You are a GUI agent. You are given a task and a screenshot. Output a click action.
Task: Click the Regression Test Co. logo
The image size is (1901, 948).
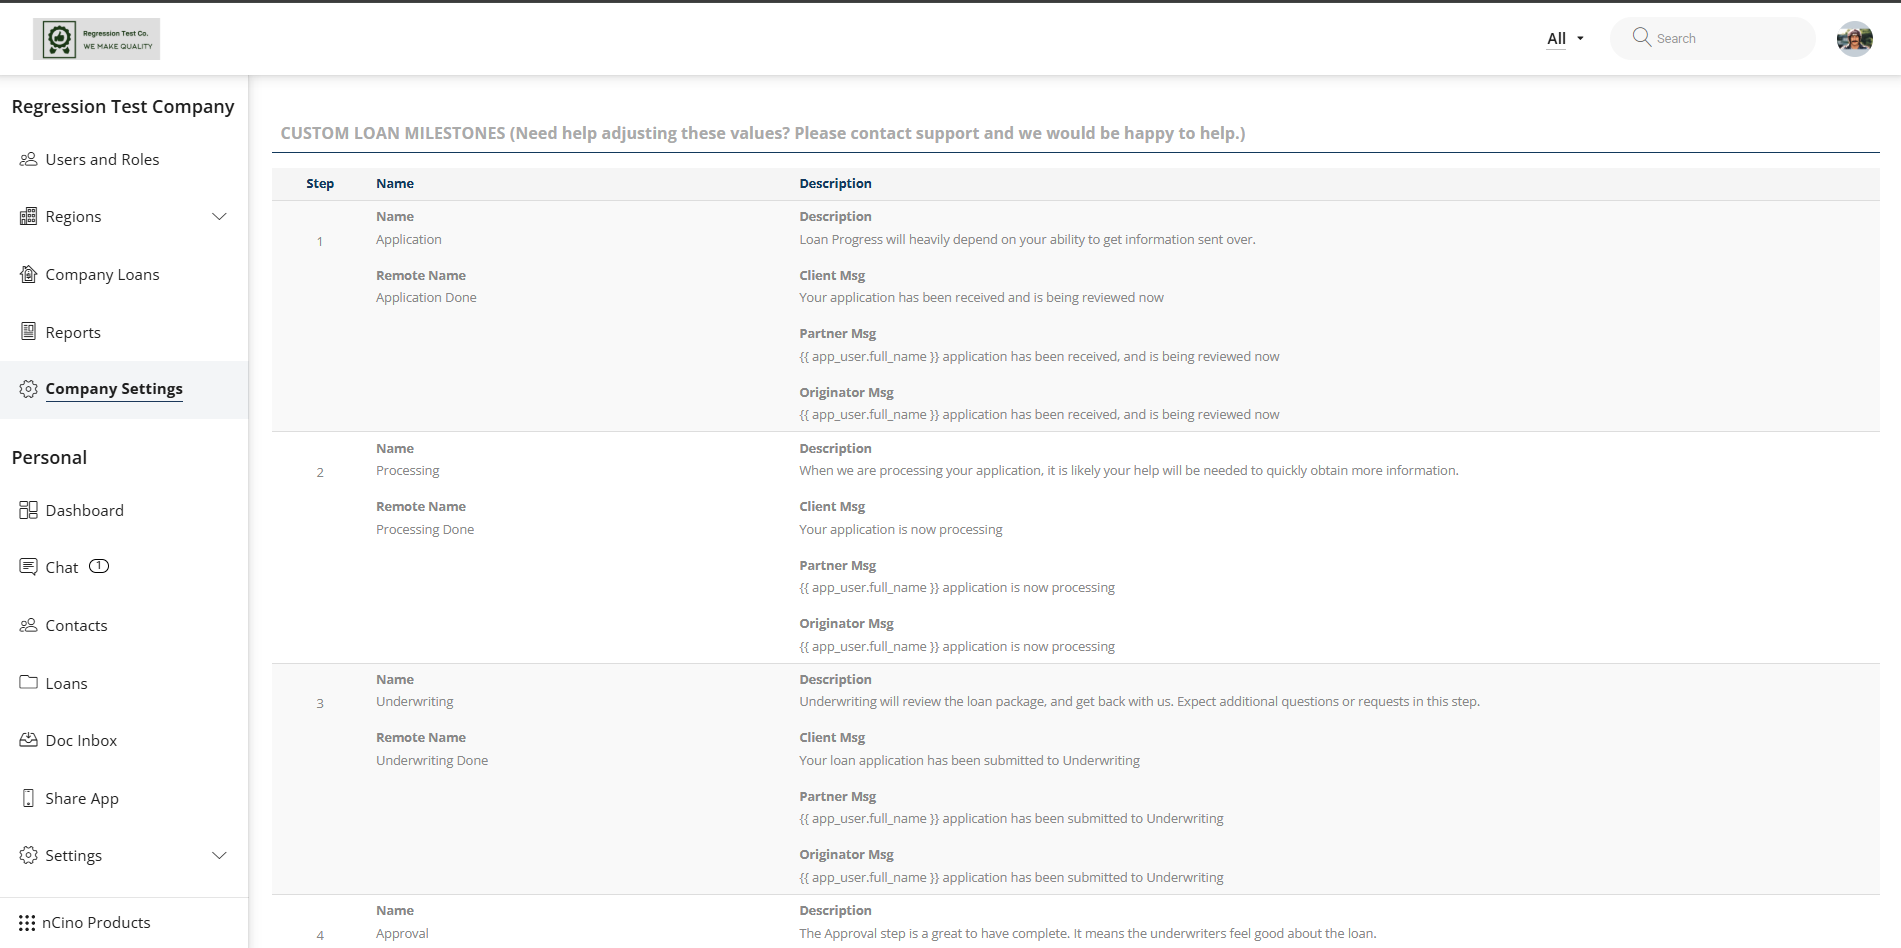pos(96,39)
